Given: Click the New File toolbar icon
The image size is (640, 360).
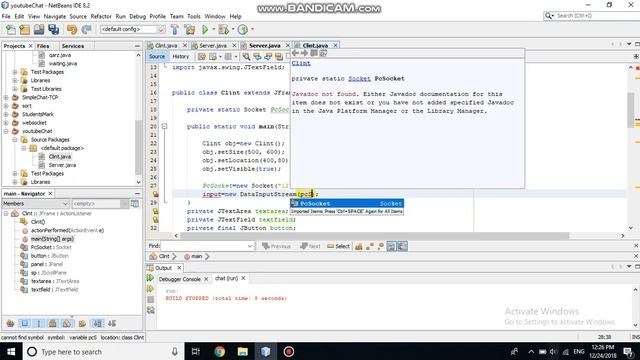Looking at the screenshot, I should (x=11, y=29).
